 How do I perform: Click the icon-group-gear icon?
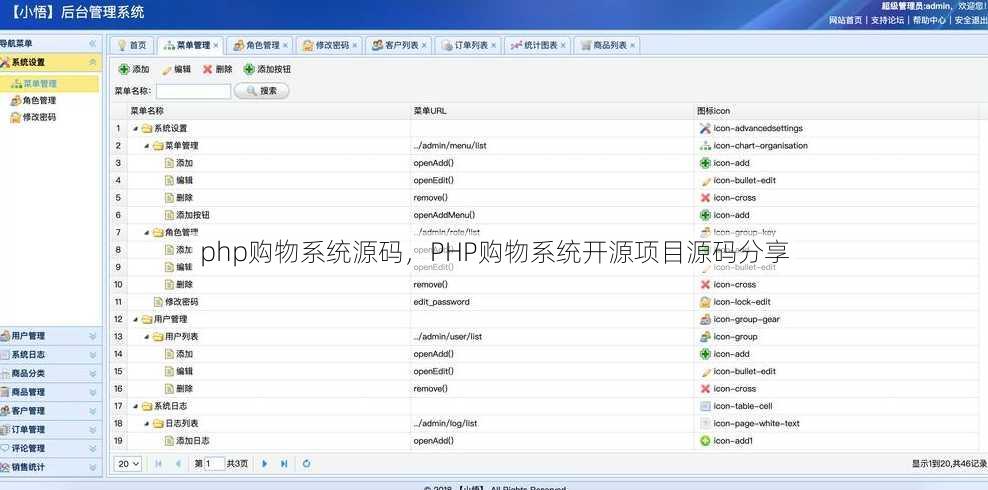click(705, 319)
